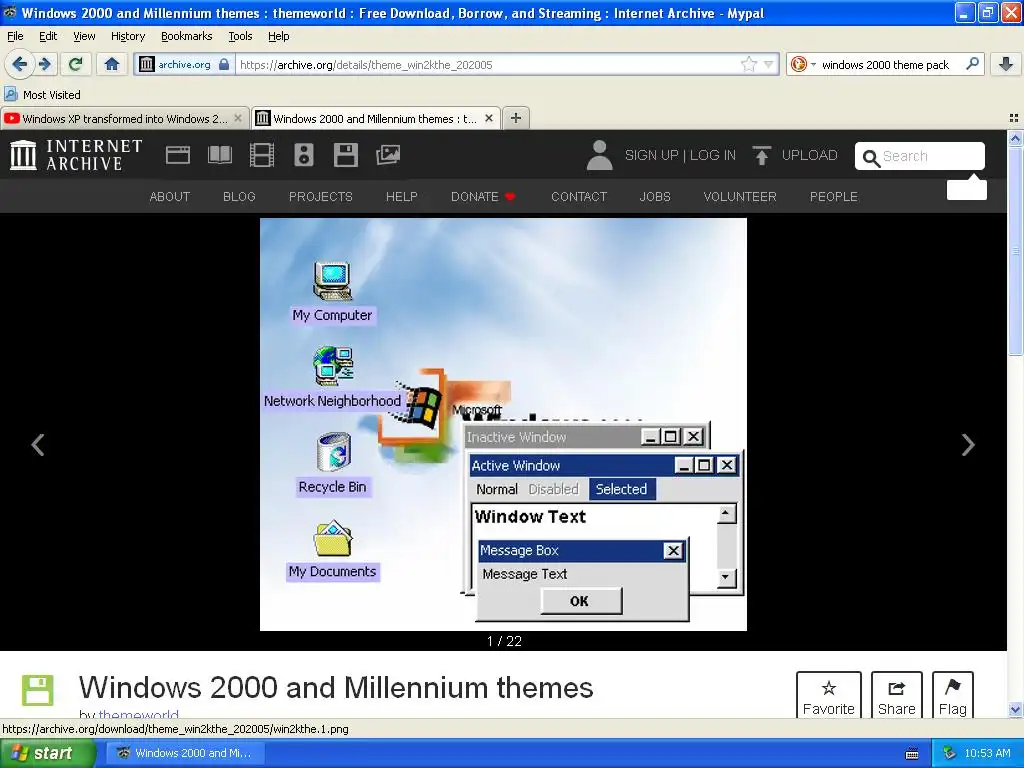Open the Tools menu
Screen dimensions: 1024x768
[x=240, y=36]
